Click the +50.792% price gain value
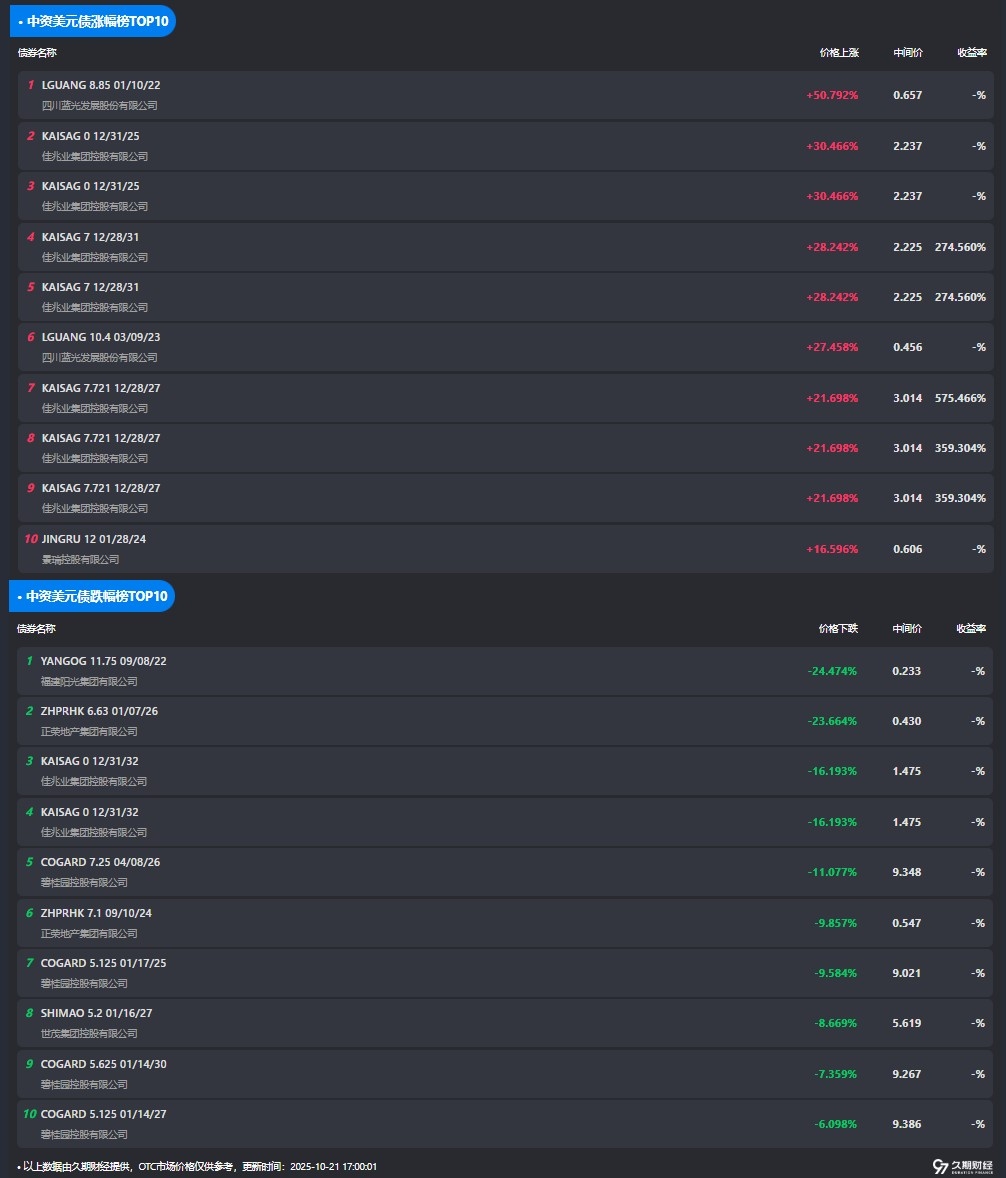The height and width of the screenshot is (1178, 1006). (831, 95)
